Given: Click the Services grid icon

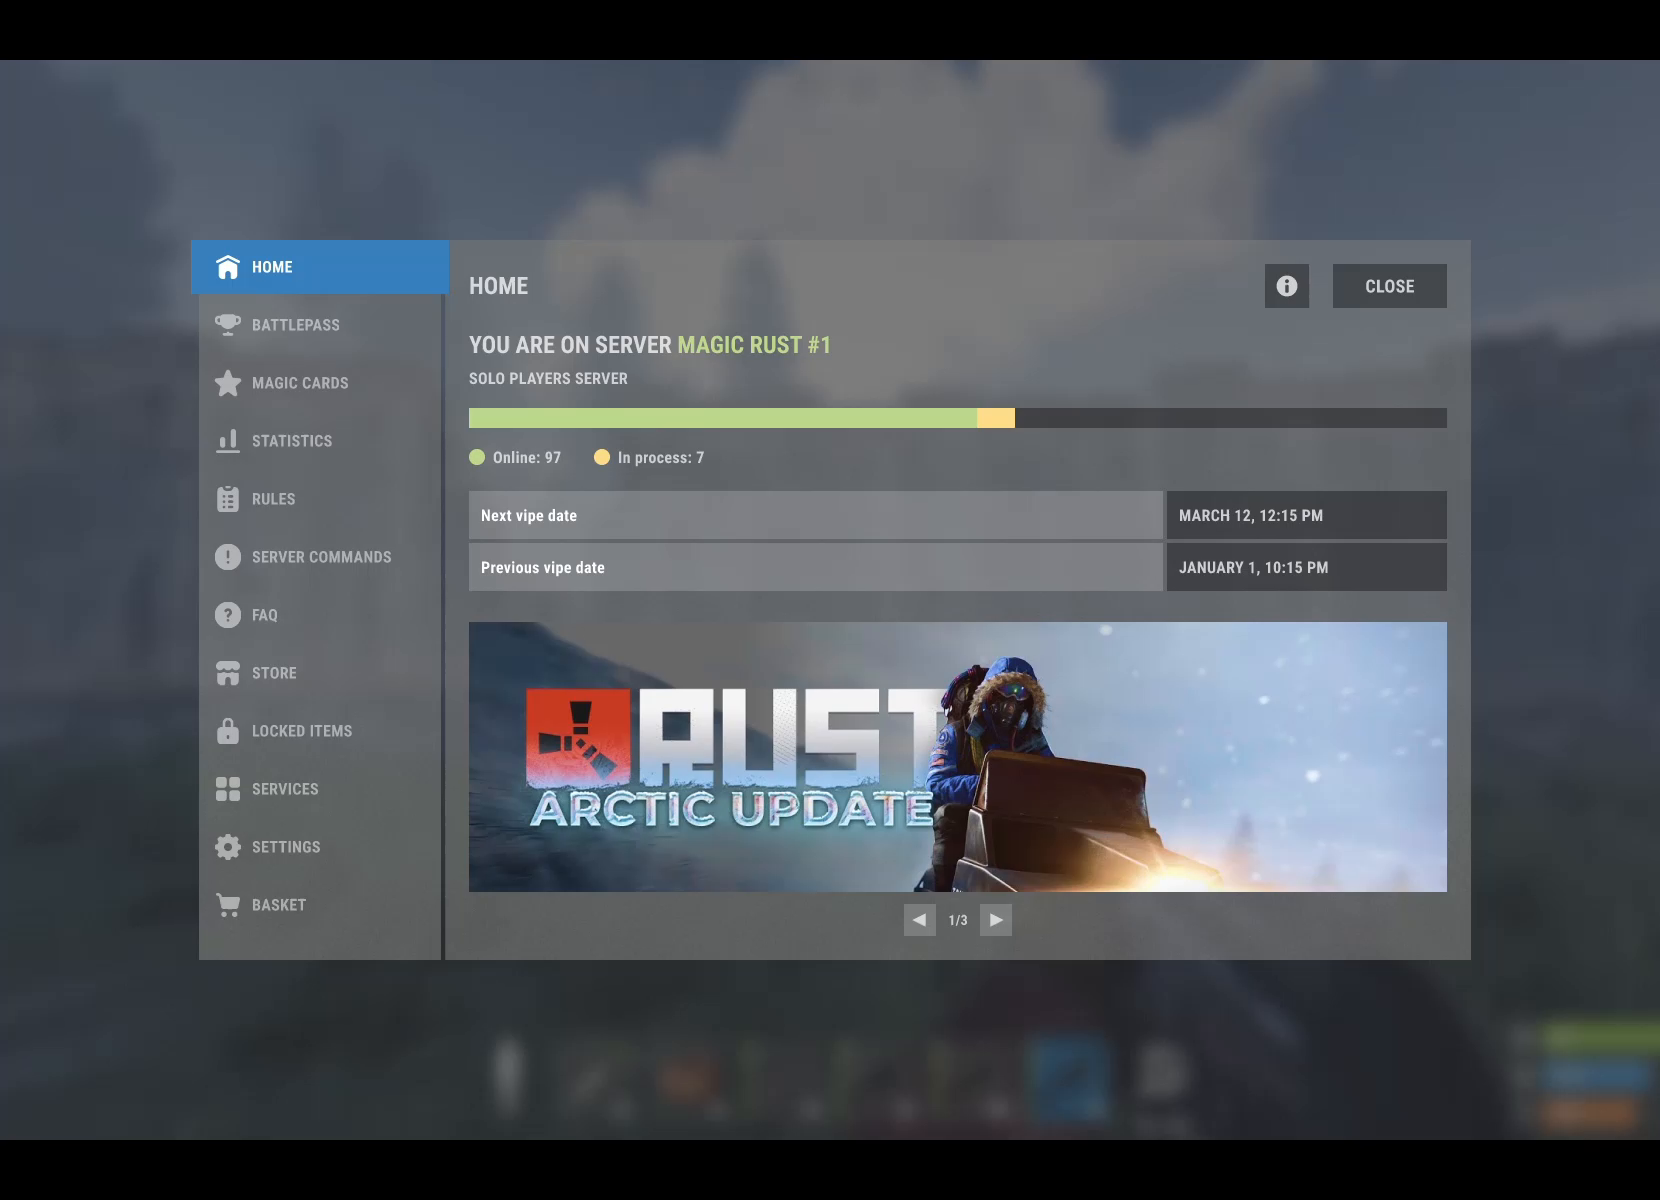Looking at the screenshot, I should tap(228, 789).
